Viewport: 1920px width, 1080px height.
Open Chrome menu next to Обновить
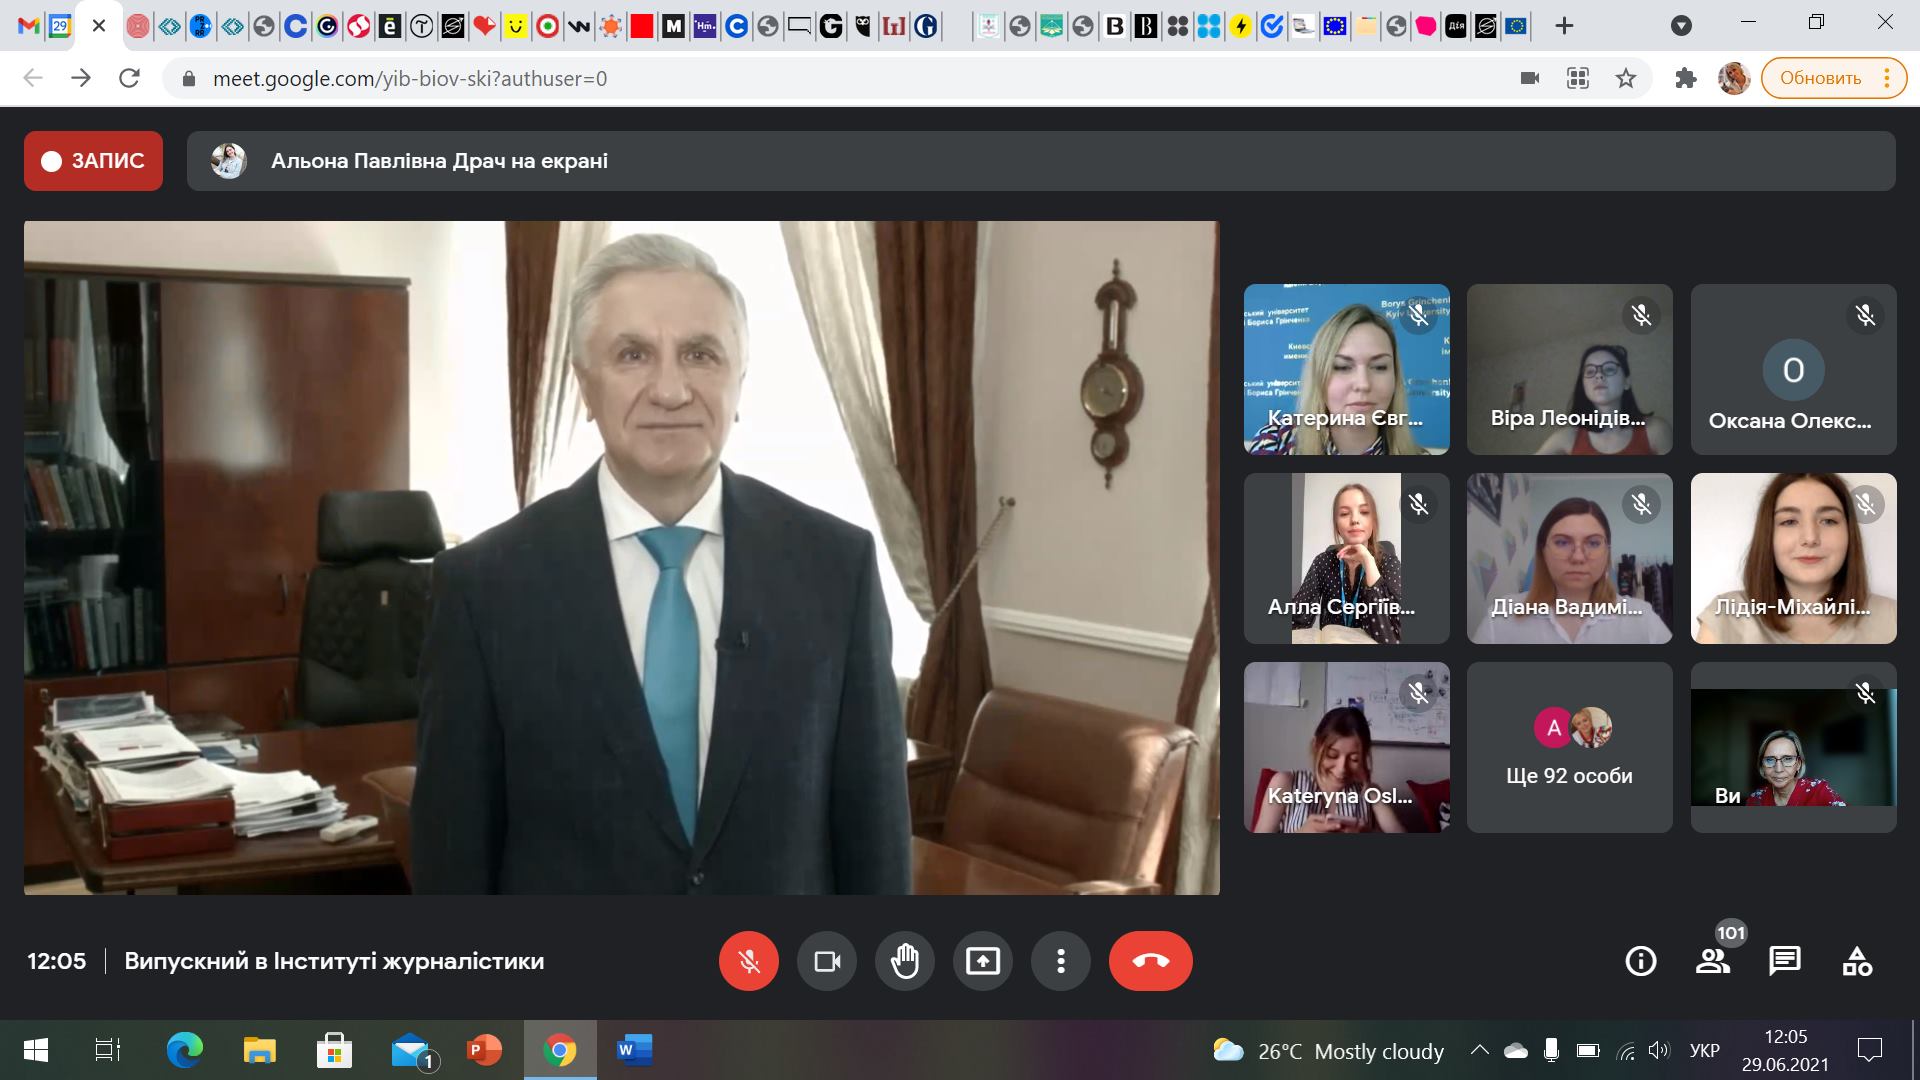(x=1887, y=78)
